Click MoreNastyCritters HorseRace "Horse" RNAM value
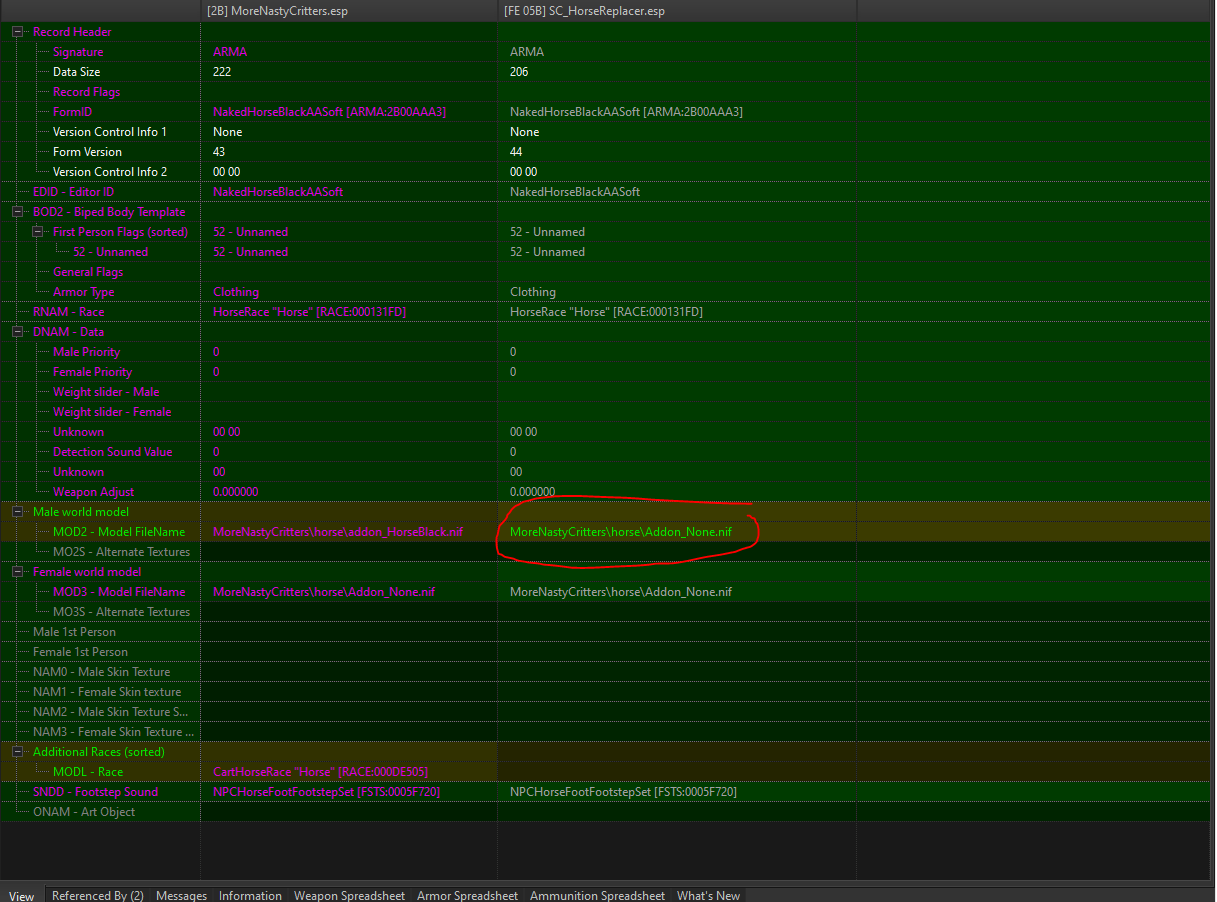This screenshot has width=1217, height=902. pos(309,312)
